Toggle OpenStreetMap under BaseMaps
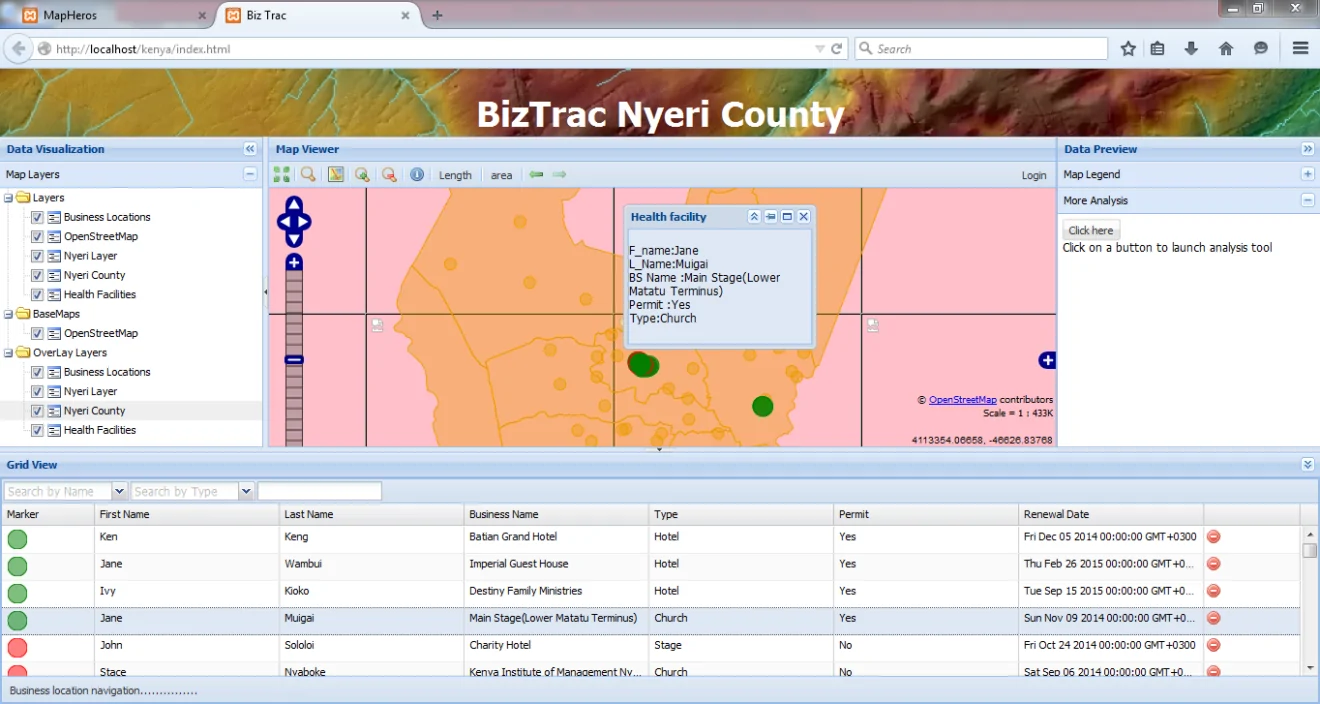This screenshot has width=1320, height=704. (37, 333)
